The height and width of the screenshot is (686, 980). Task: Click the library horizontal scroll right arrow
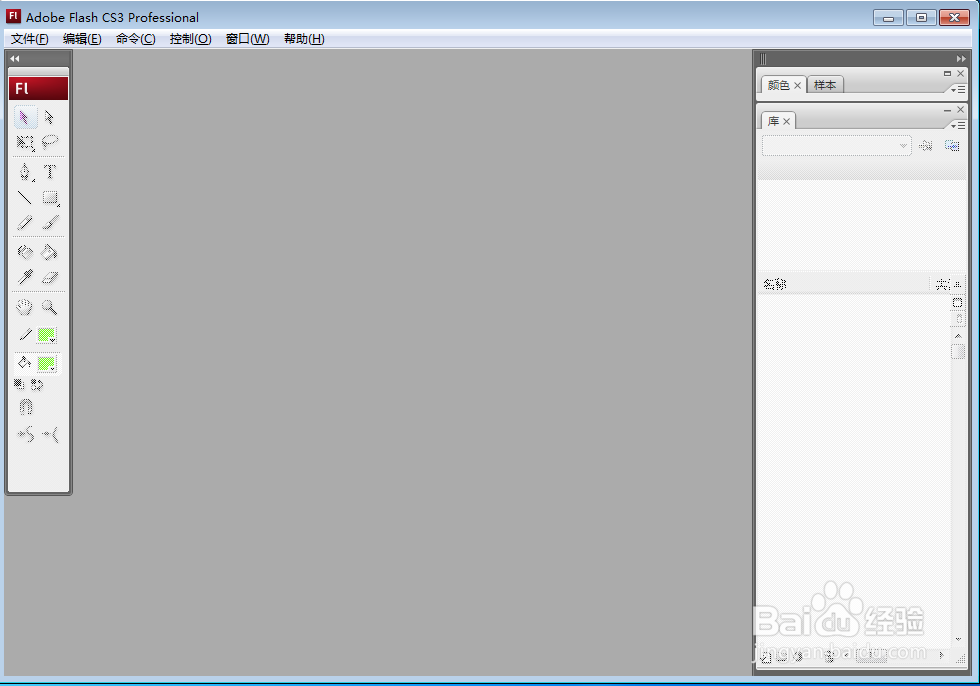click(x=941, y=655)
